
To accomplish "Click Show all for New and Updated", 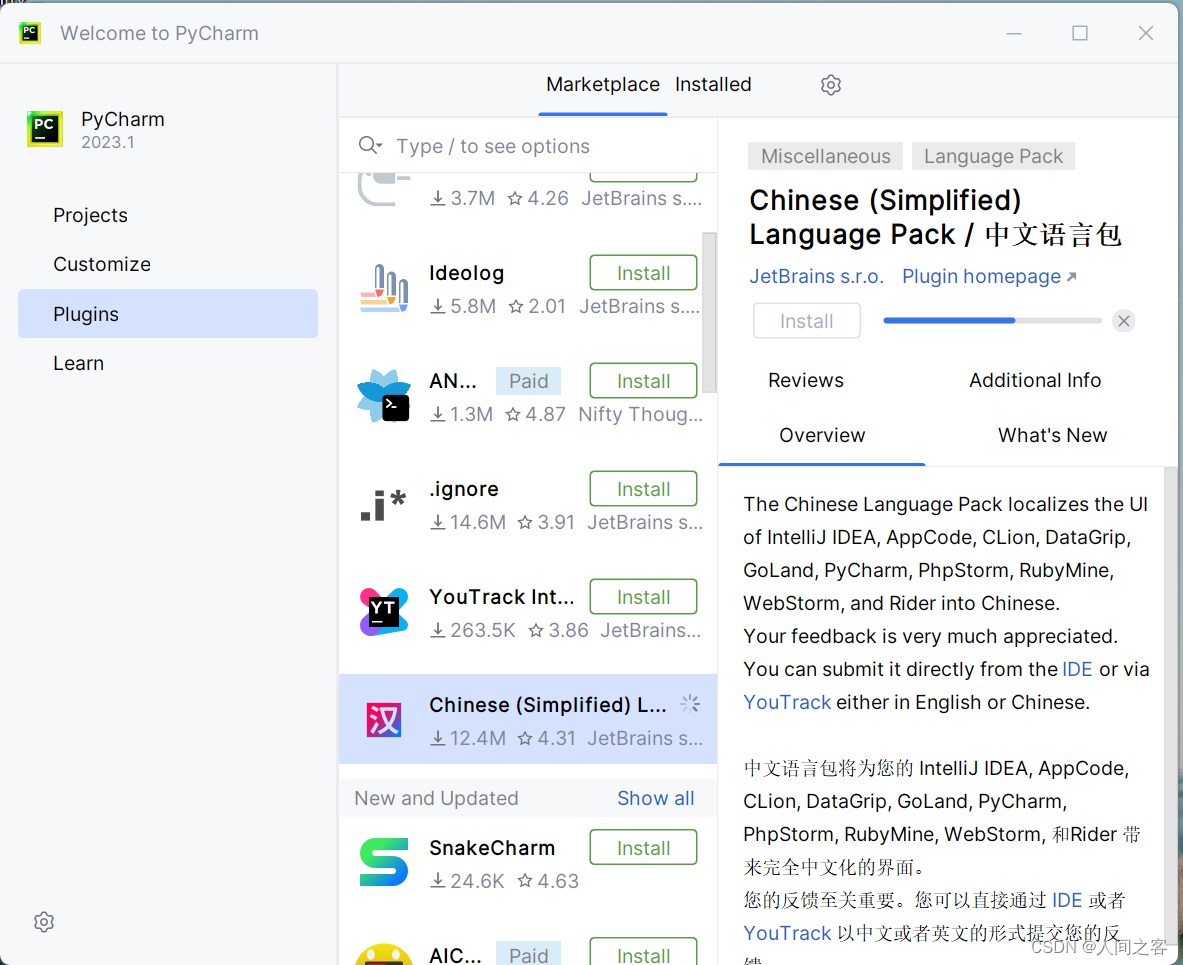I will coord(656,798).
